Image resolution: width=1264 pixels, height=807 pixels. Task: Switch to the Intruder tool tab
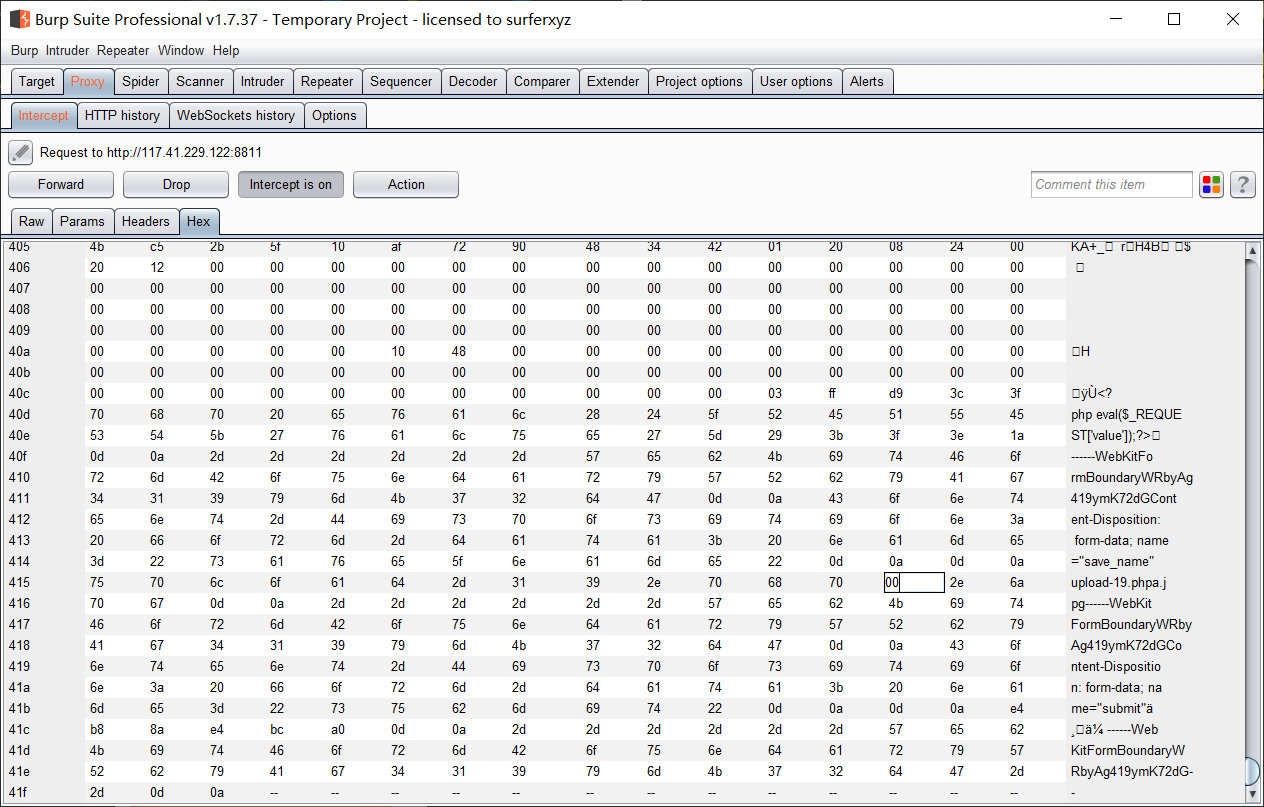coord(263,82)
